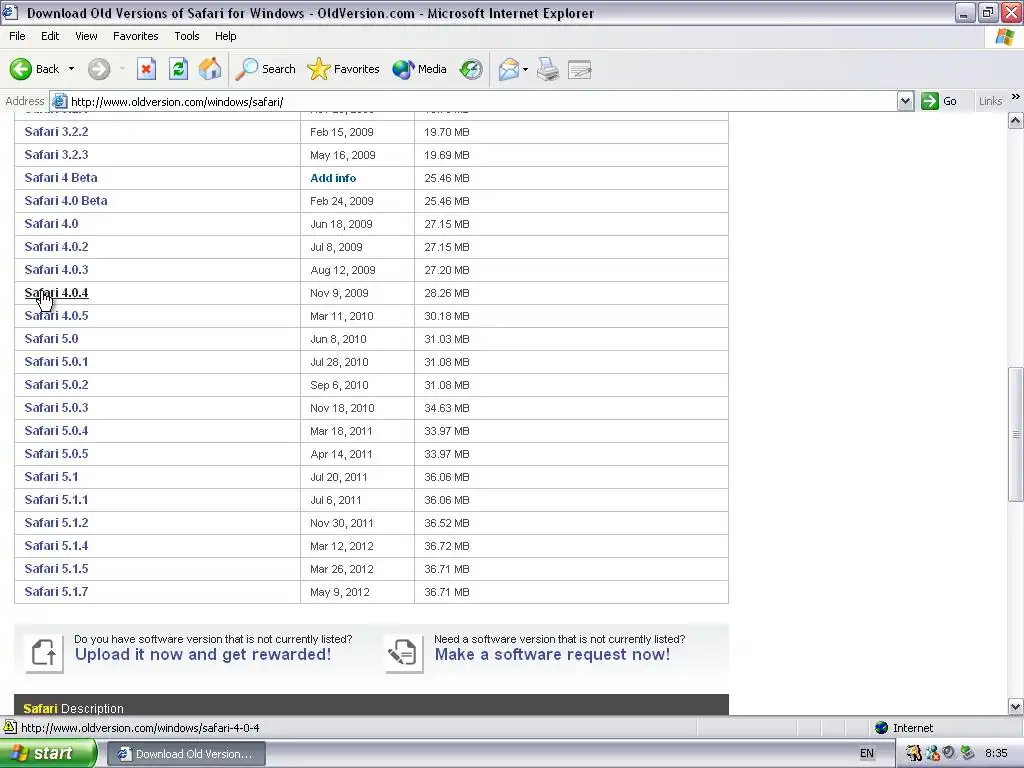Image resolution: width=1024 pixels, height=768 pixels.
Task: Open the File menu
Action: tap(17, 36)
